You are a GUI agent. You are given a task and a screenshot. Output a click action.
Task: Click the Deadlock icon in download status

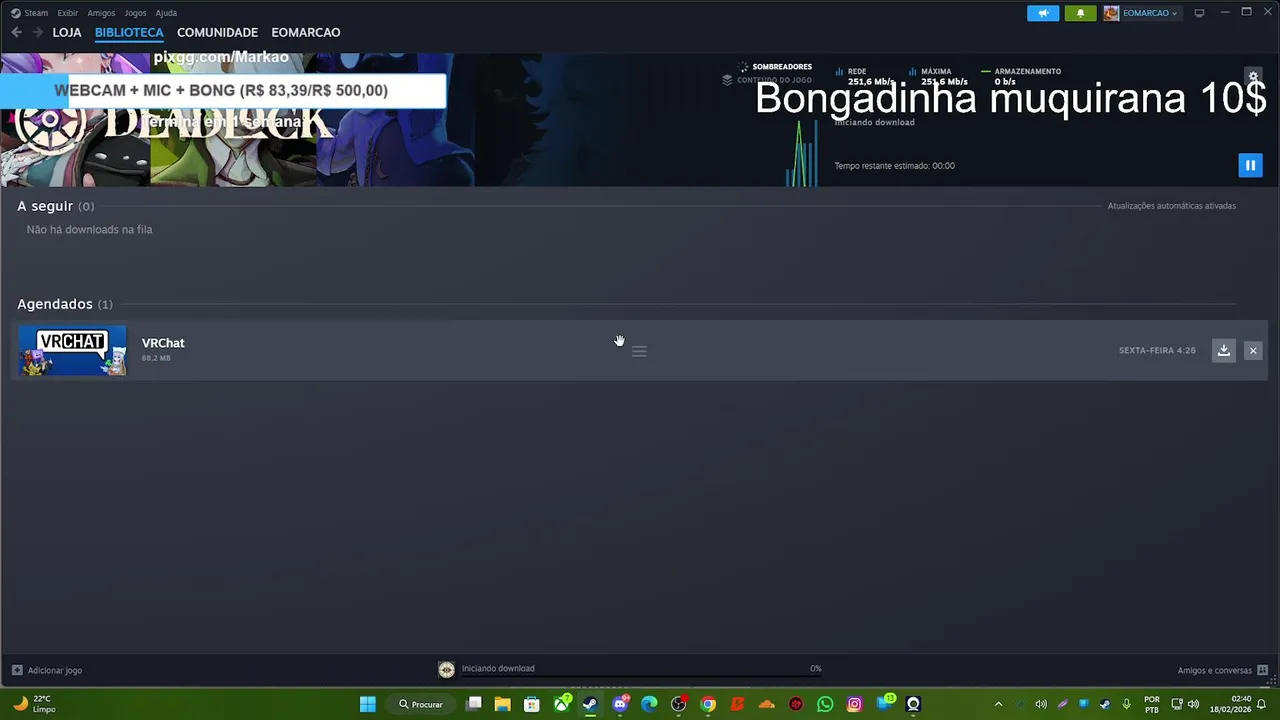(x=446, y=669)
